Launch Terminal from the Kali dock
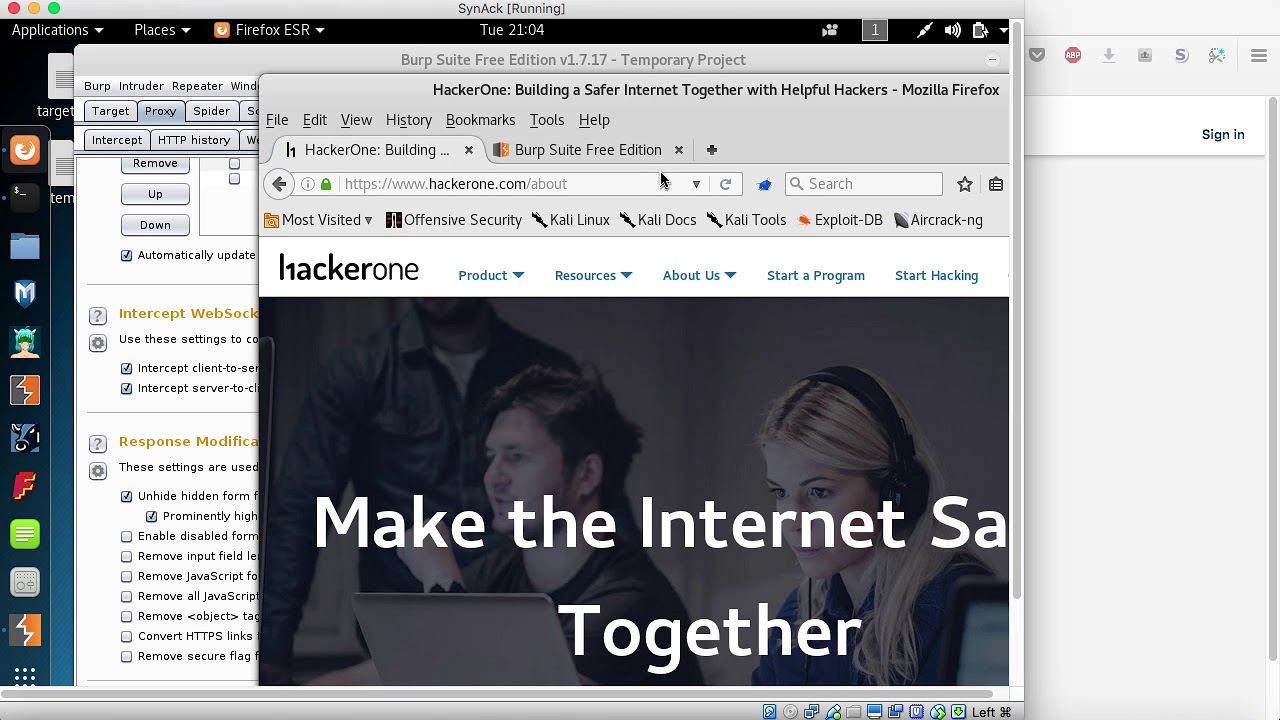The height and width of the screenshot is (720, 1280). (25, 197)
